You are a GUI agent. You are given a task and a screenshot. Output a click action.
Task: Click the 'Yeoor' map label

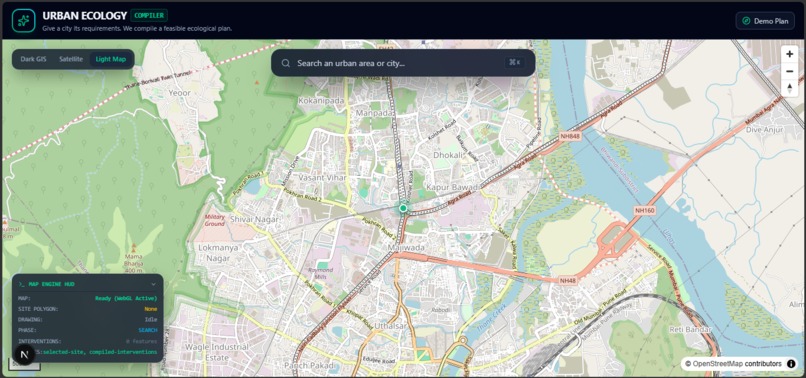click(x=179, y=93)
